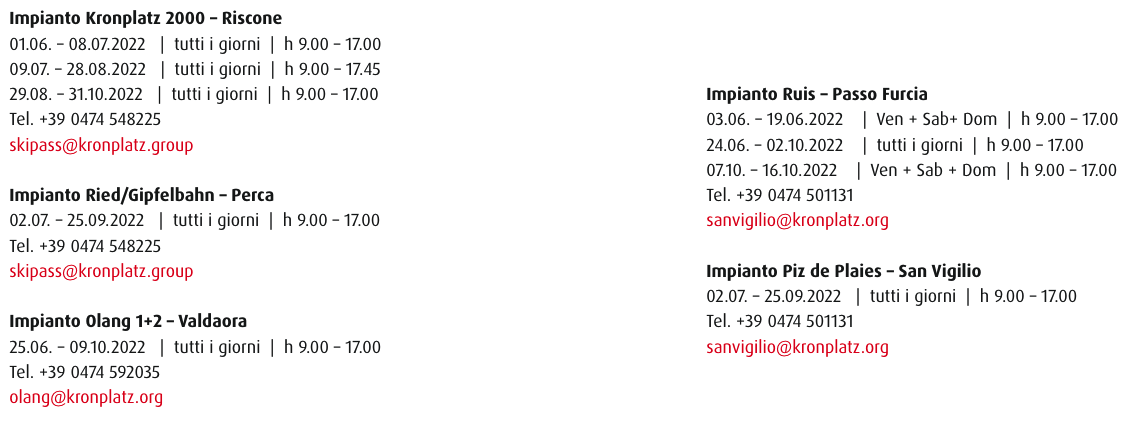Click phone number under Kronplatz 2000 Riscone
This screenshot has width=1124, height=421.
(85, 119)
